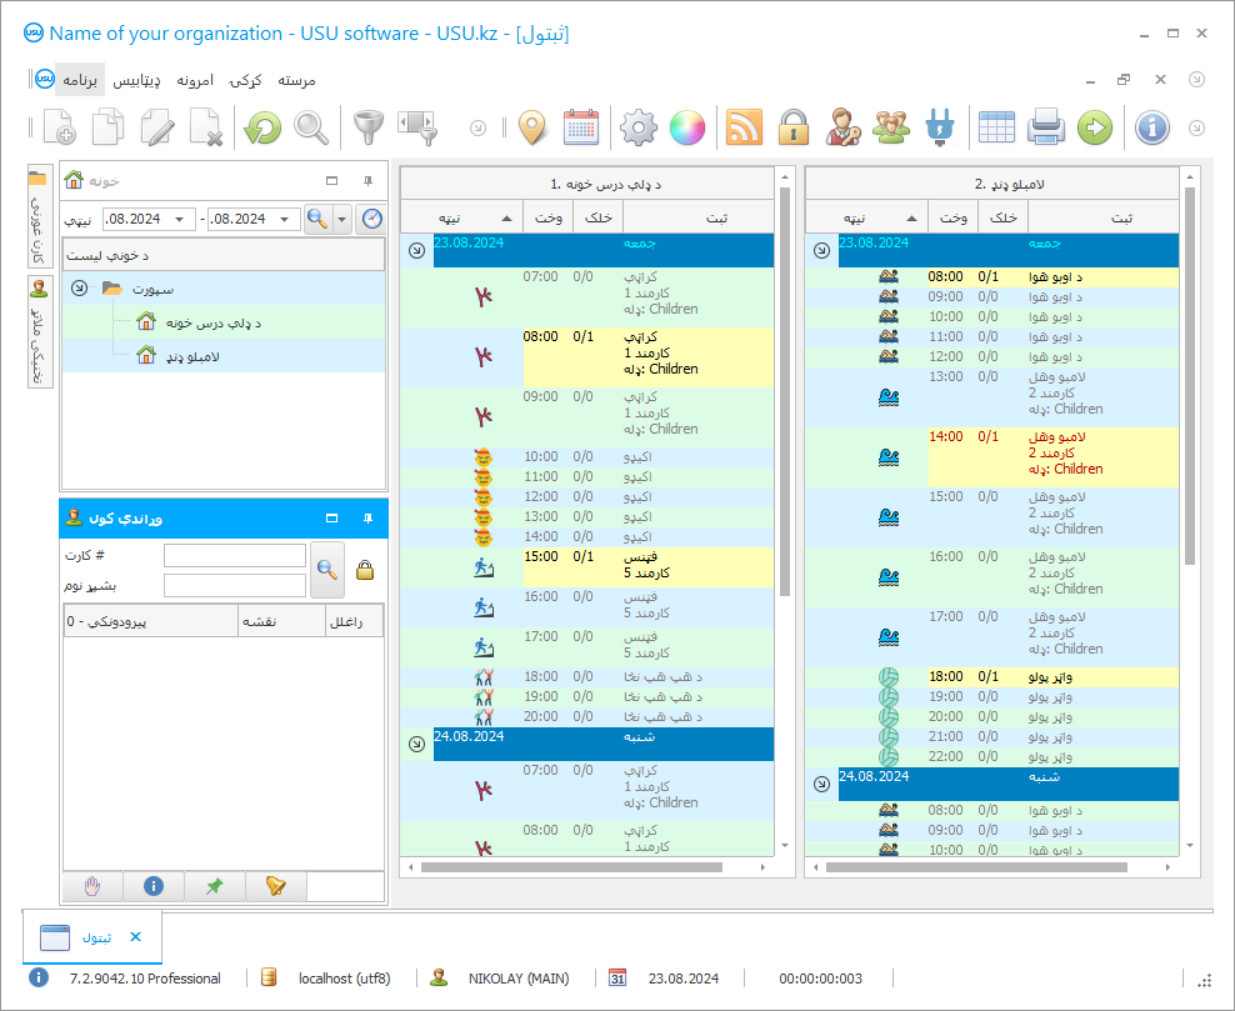Click the refresh toolbar icon
The width and height of the screenshot is (1235, 1011).
coord(263,128)
